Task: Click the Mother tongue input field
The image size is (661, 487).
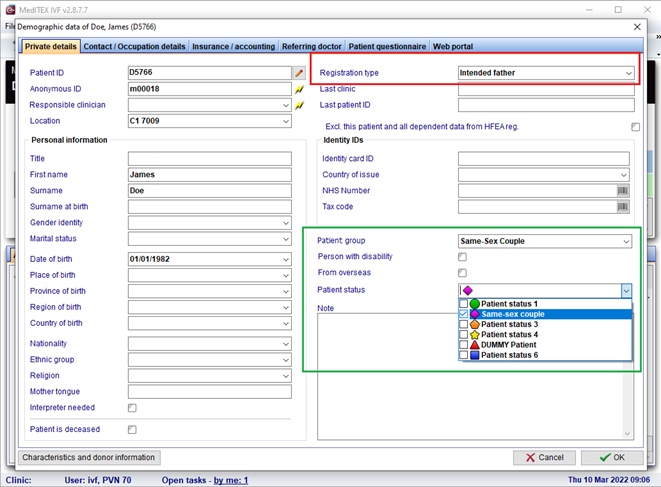Action: (210, 392)
